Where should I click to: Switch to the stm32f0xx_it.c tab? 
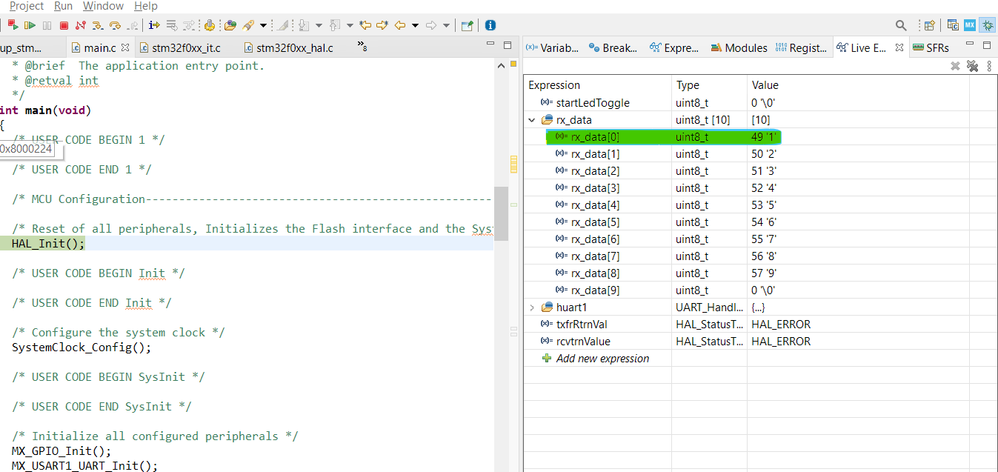point(180,47)
